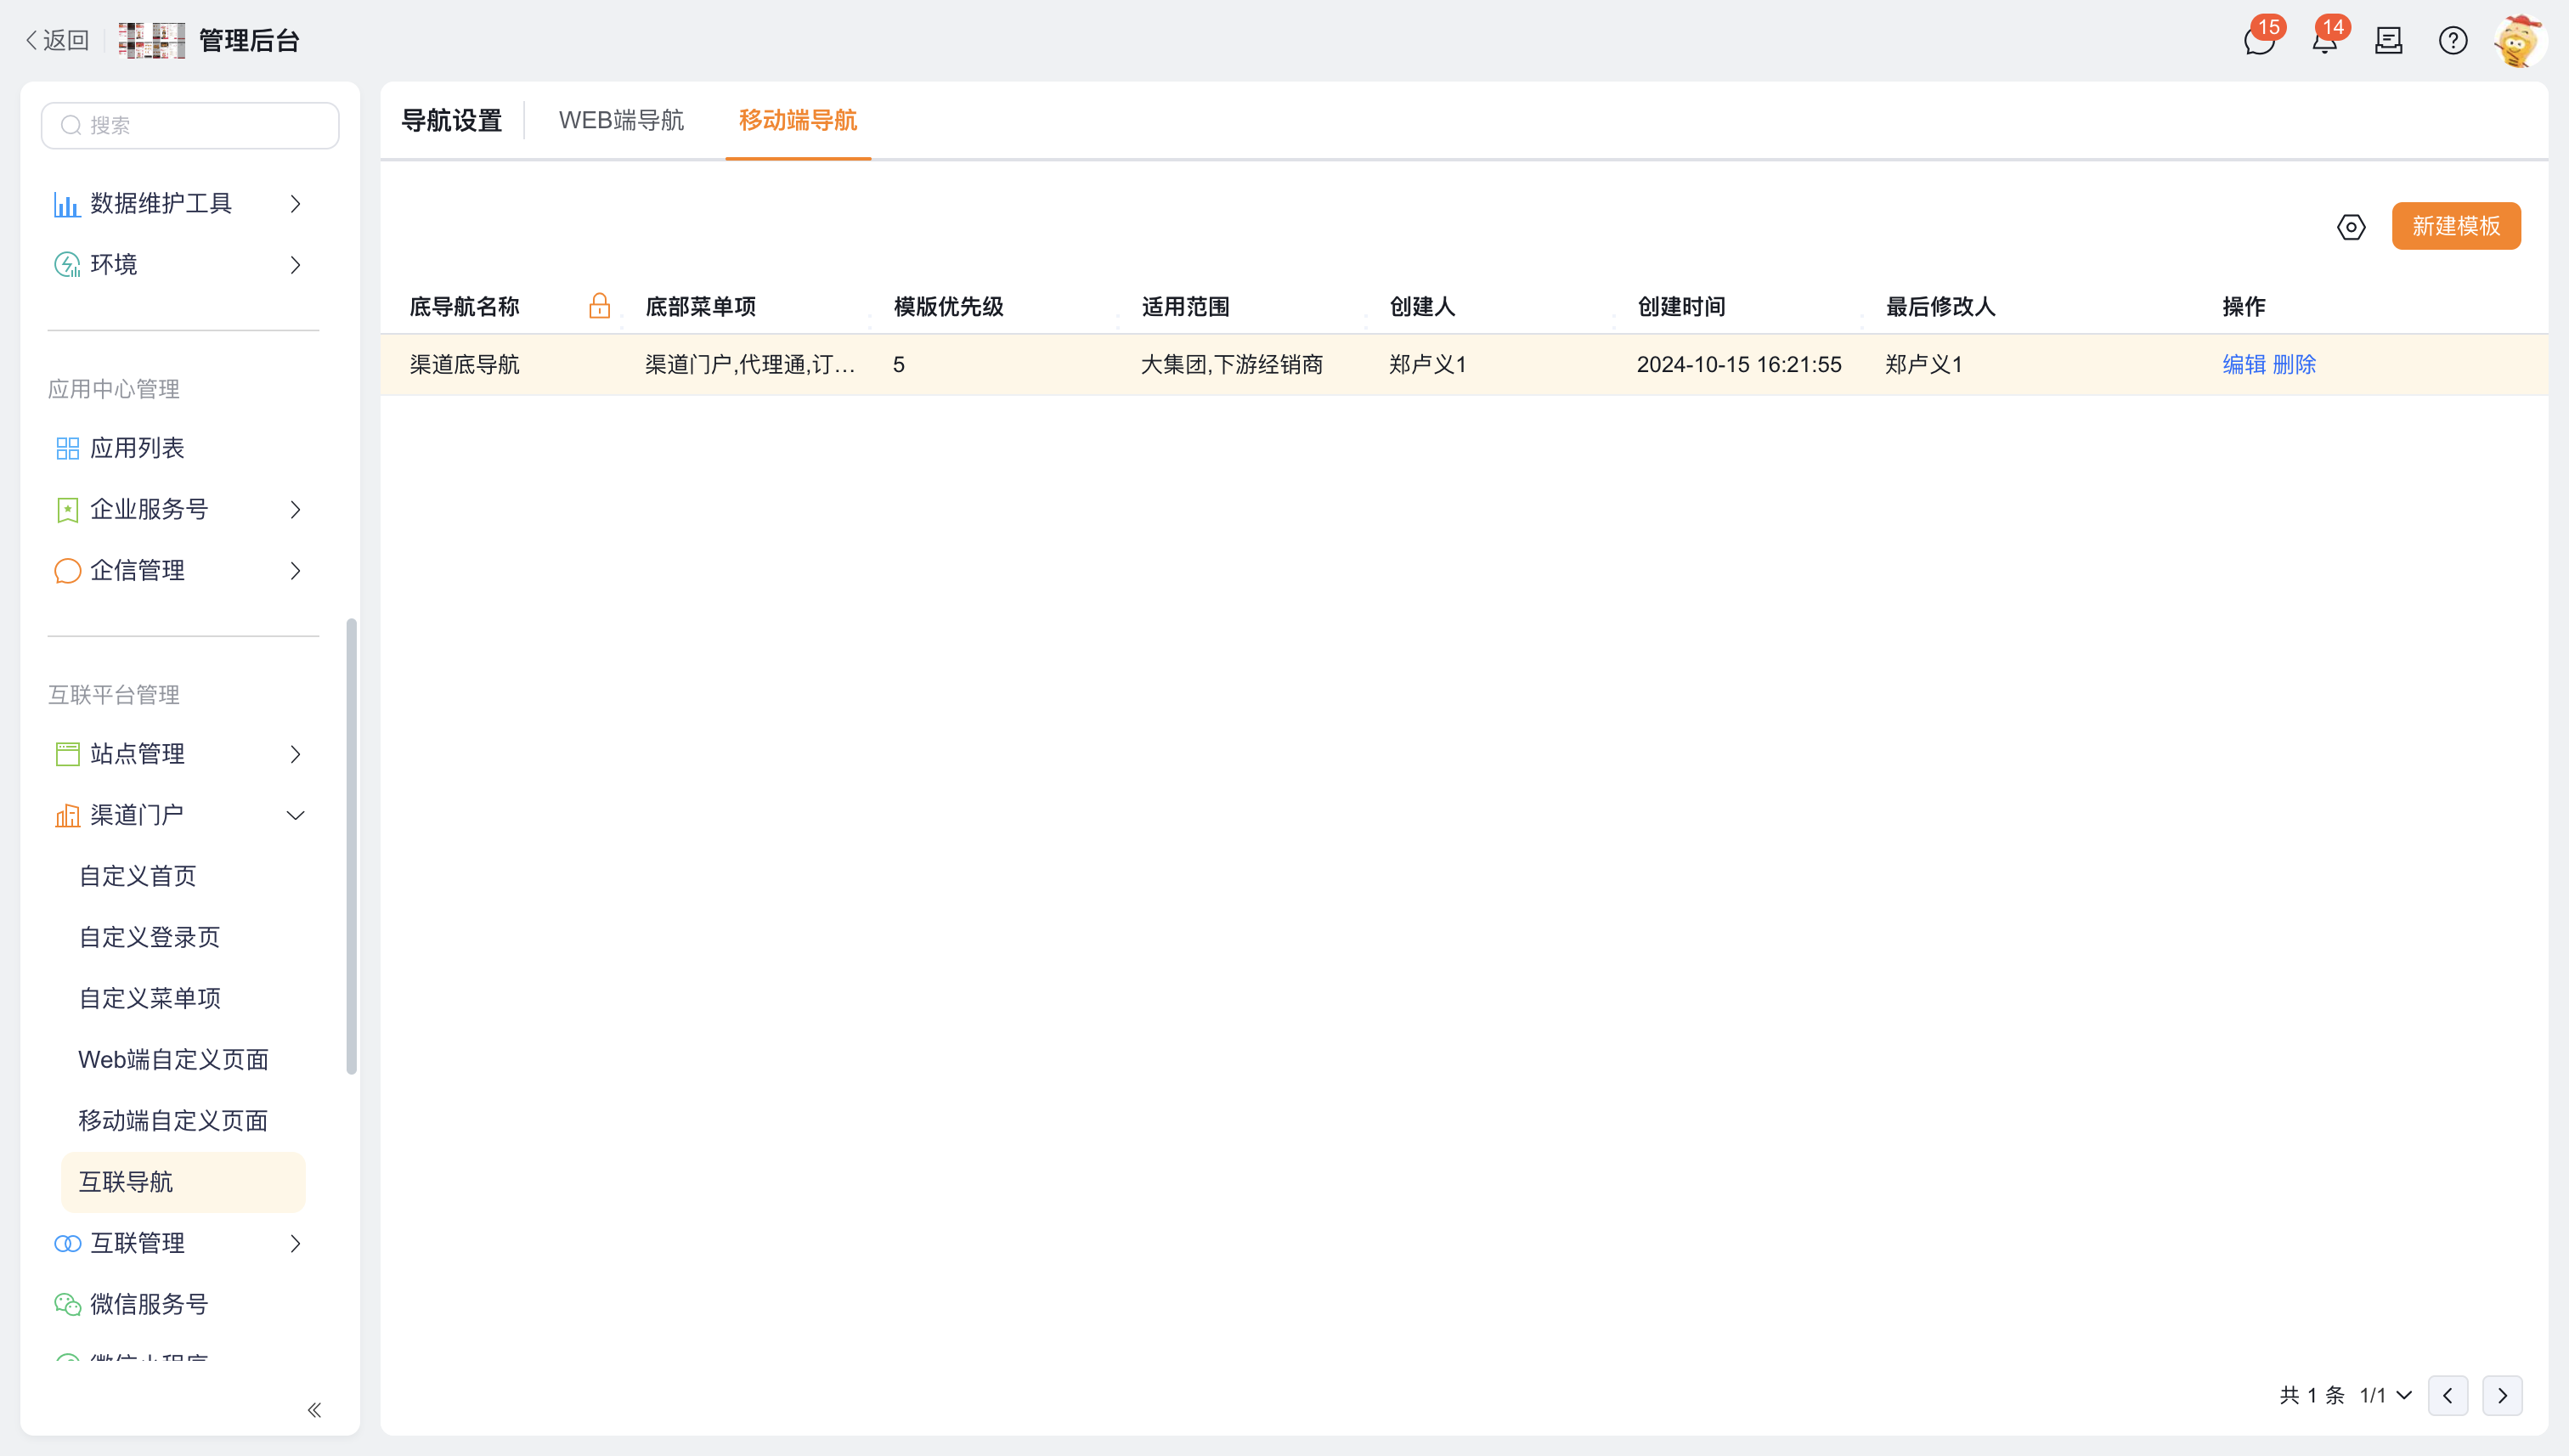Expand 互联管理 chevron arrow
The image size is (2569, 1456).
click(295, 1243)
